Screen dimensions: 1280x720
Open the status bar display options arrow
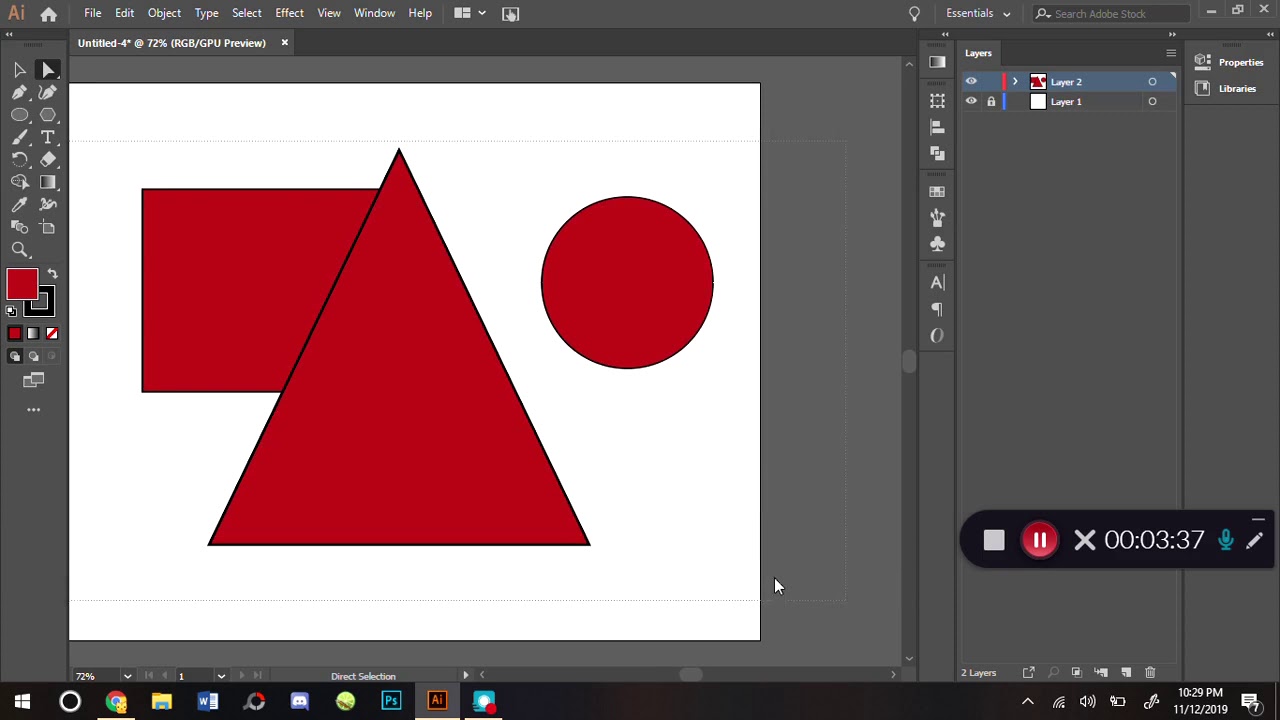465,676
